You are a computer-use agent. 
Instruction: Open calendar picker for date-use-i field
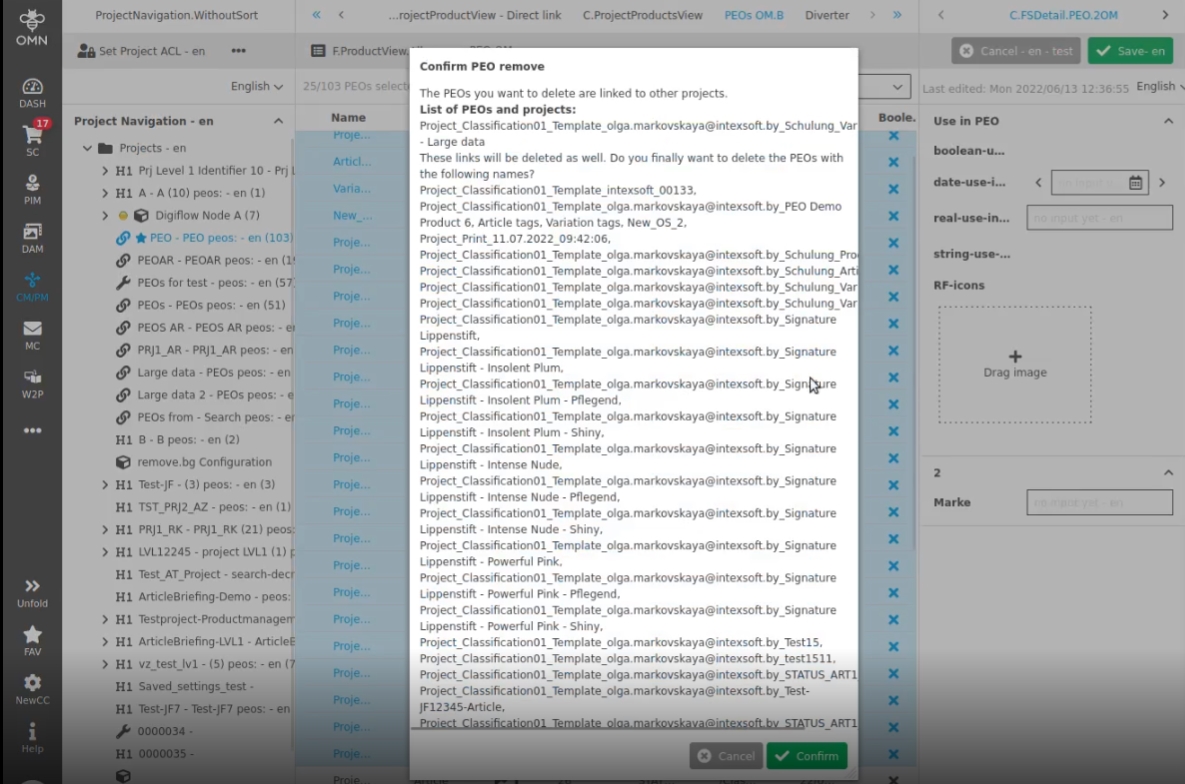point(1135,182)
